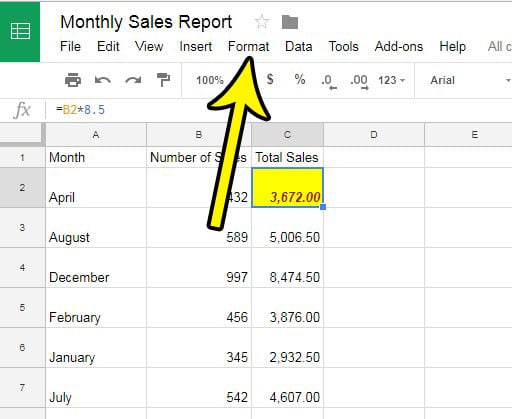This screenshot has width=512, height=419.
Task: Select row 3 header
Action: pyautogui.click(x=22, y=228)
